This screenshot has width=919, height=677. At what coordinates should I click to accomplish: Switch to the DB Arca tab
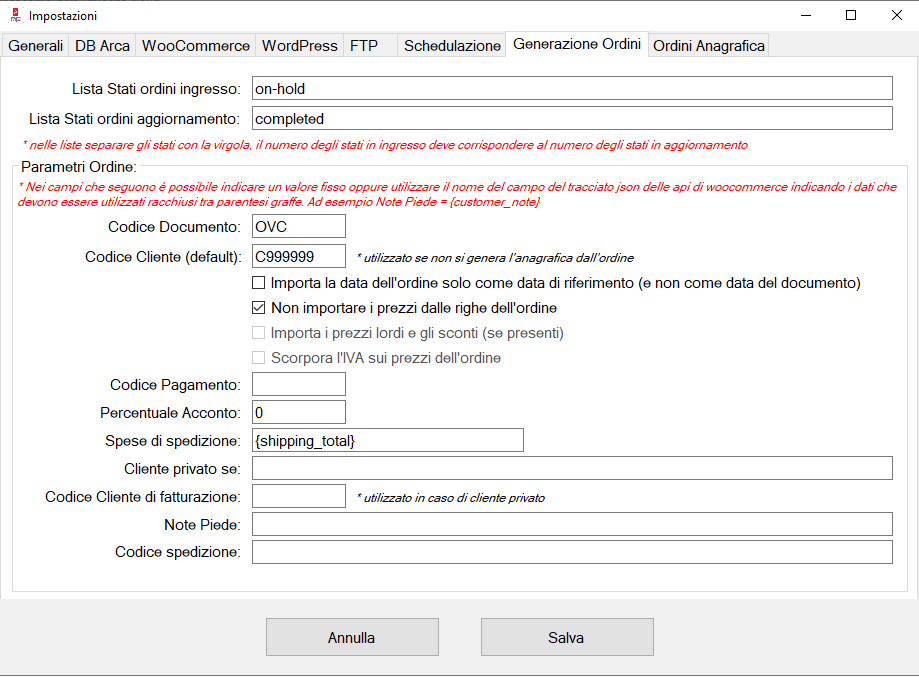(x=101, y=46)
